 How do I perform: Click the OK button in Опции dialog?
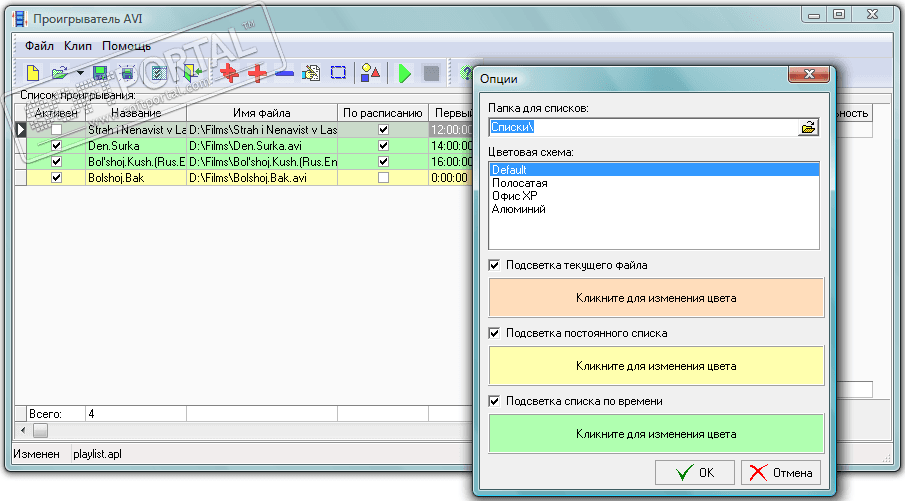(x=695, y=473)
